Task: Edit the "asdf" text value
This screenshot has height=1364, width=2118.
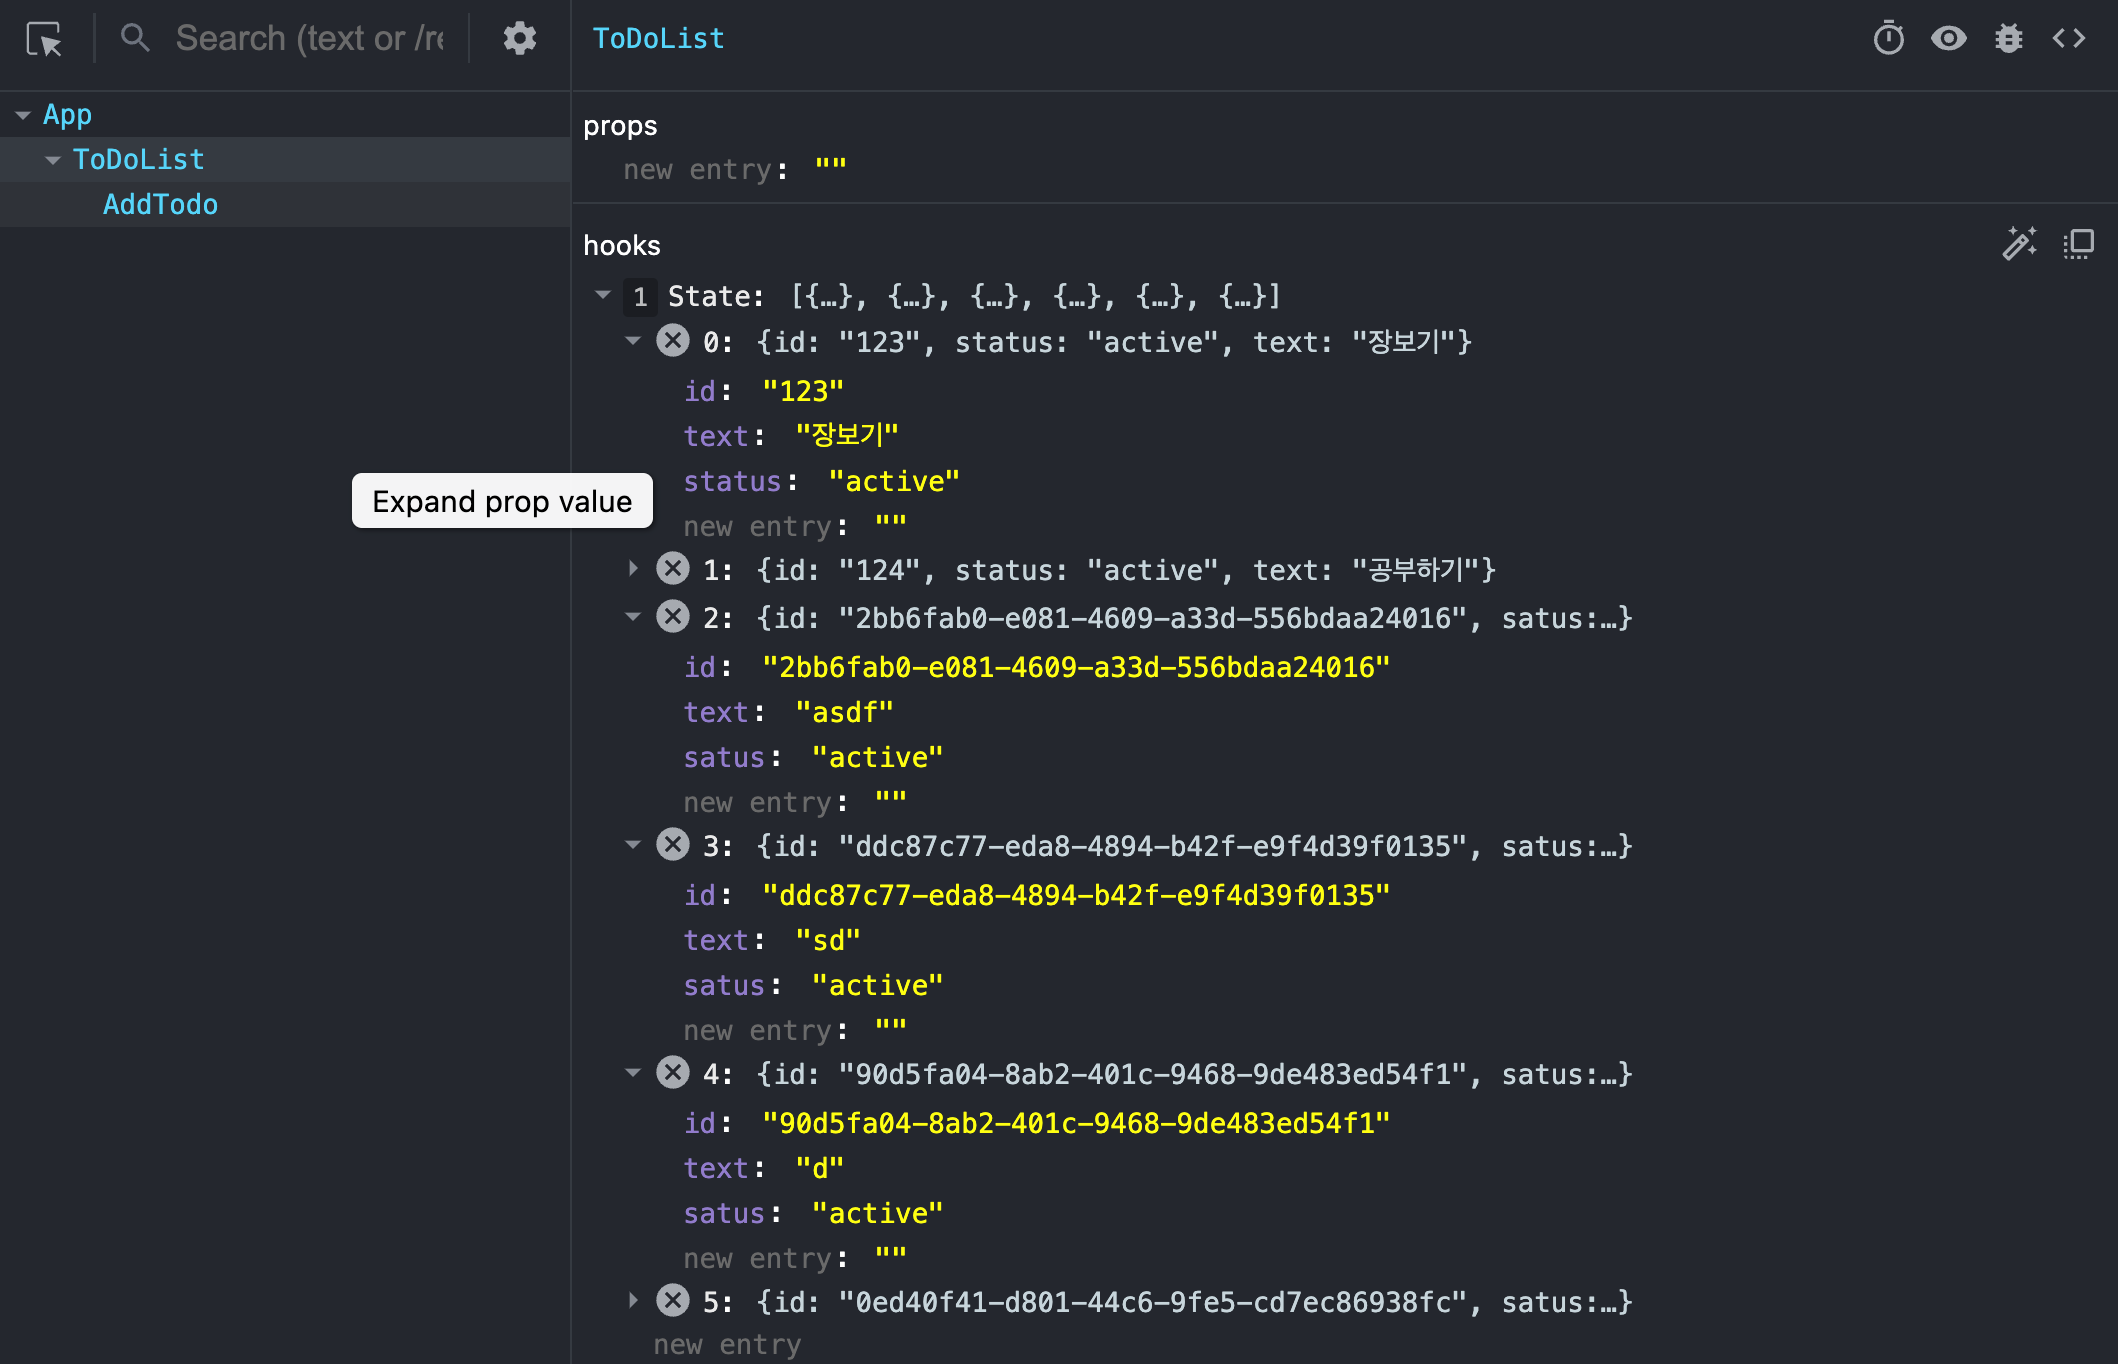Action: tap(843, 712)
